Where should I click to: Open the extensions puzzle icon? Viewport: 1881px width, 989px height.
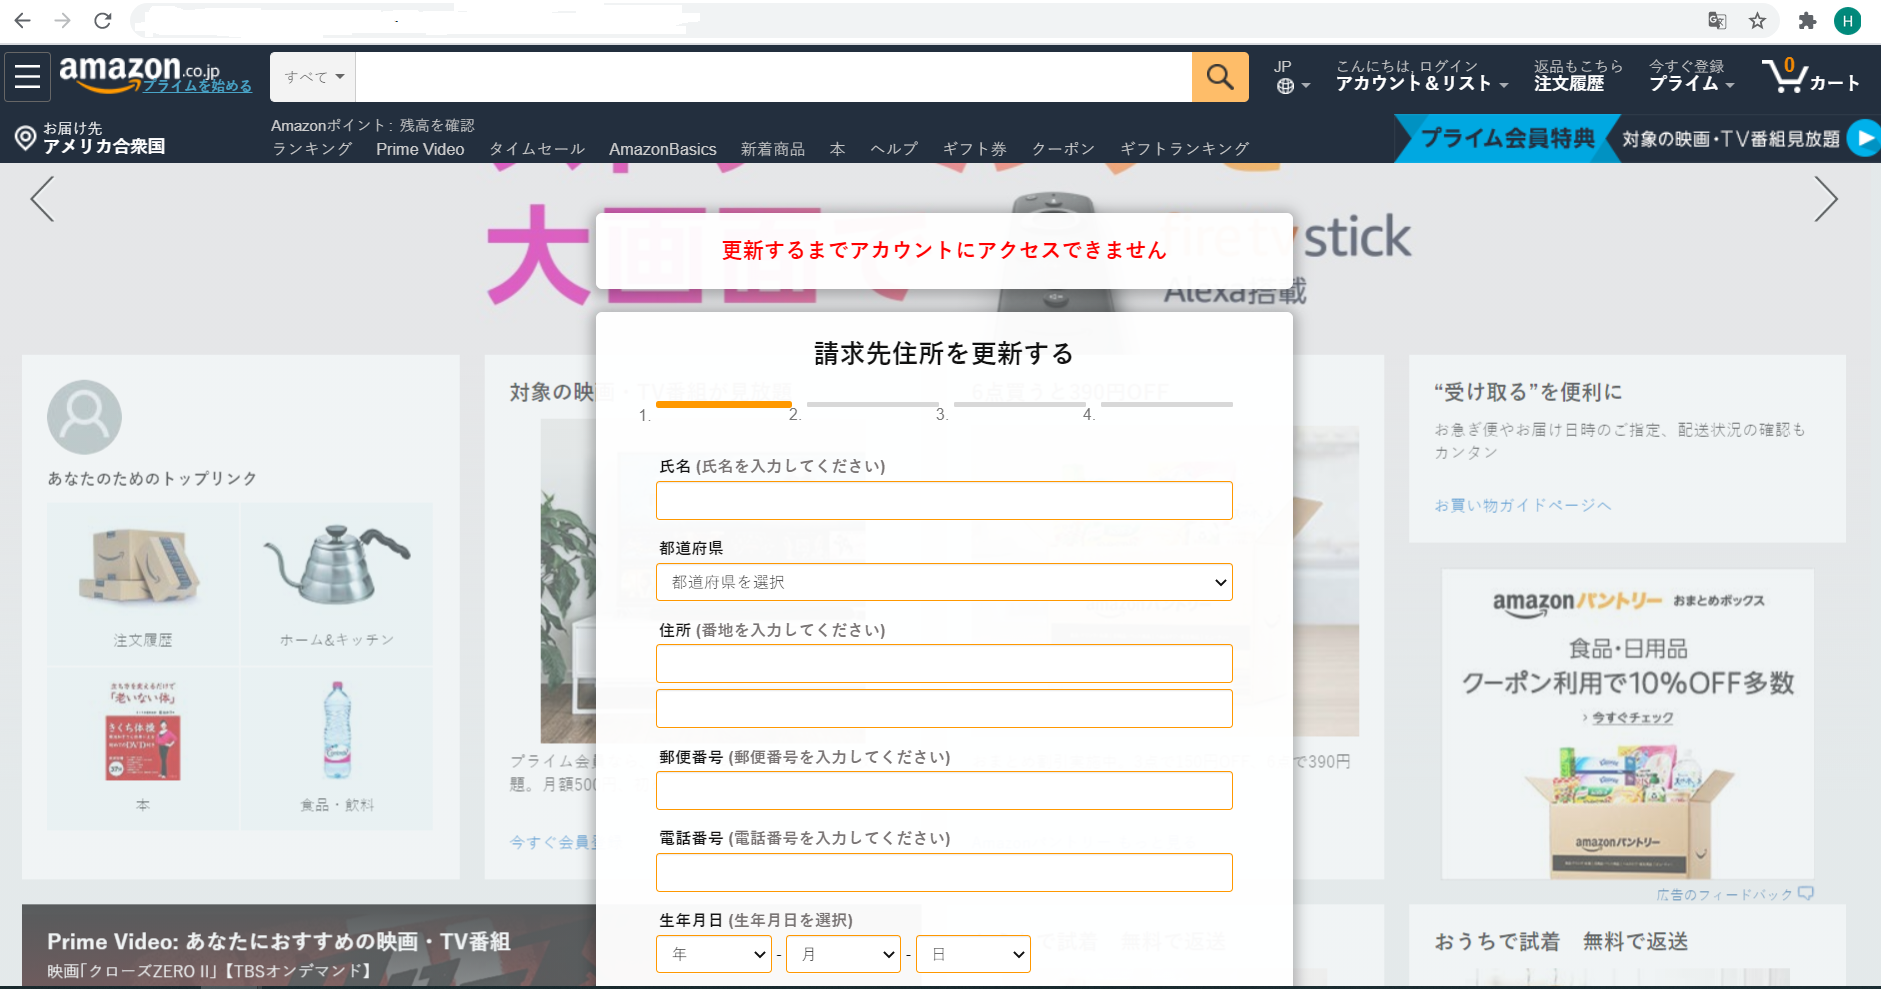click(x=1807, y=20)
